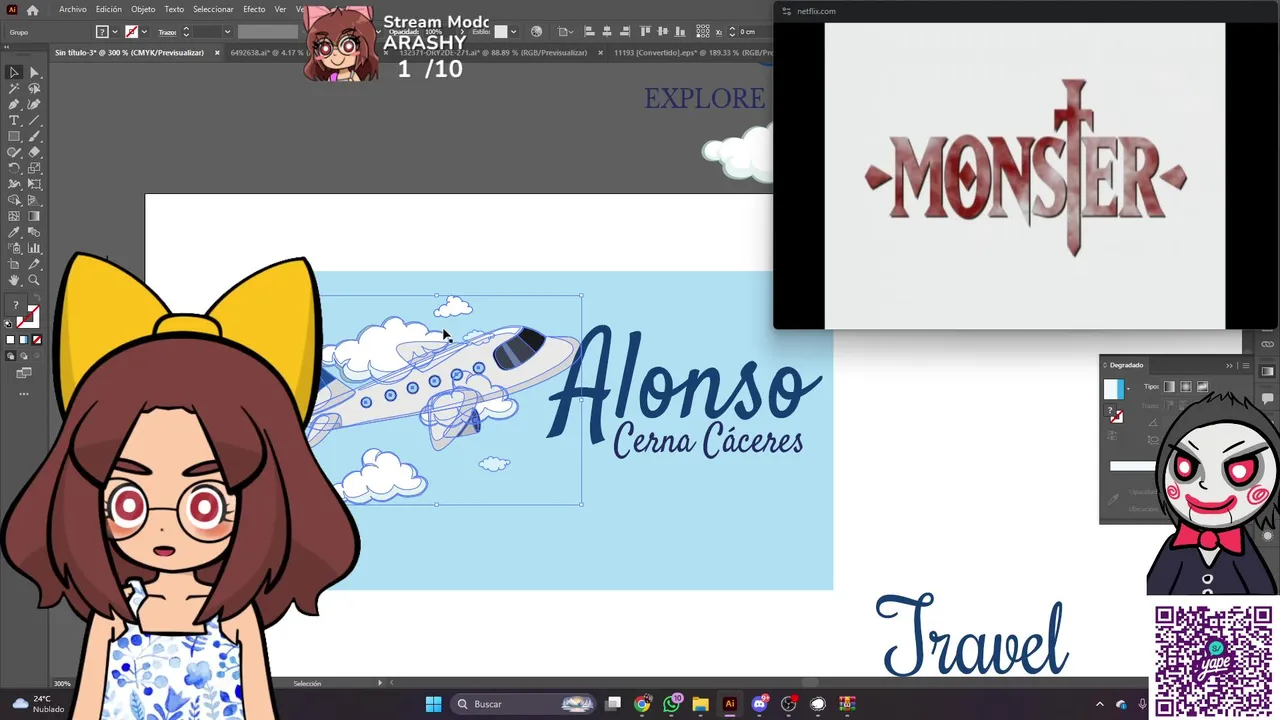Select the Column Graph tool
The height and width of the screenshot is (720, 1280).
click(x=34, y=248)
